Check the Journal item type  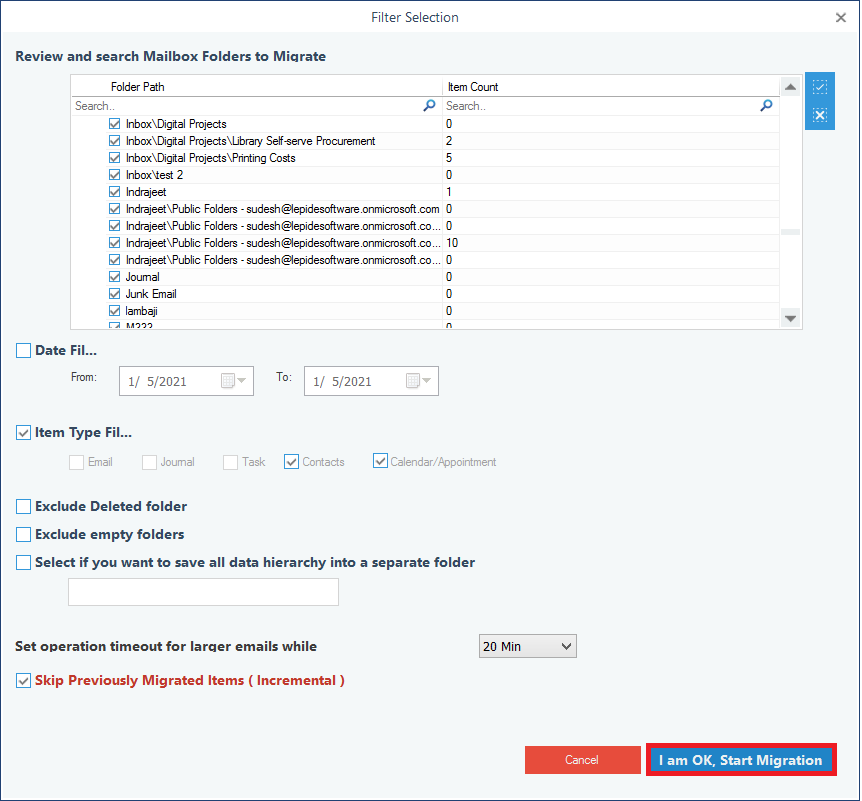pyautogui.click(x=149, y=462)
